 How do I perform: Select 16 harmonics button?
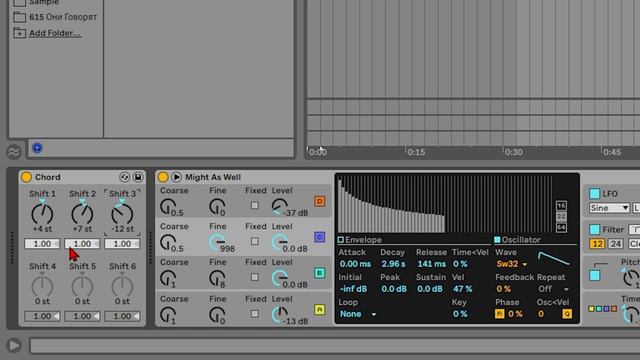click(561, 205)
